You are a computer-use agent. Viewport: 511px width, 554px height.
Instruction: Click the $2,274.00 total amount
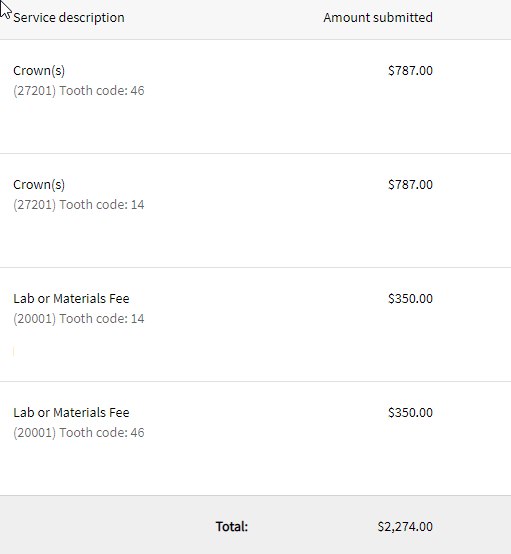tap(405, 527)
